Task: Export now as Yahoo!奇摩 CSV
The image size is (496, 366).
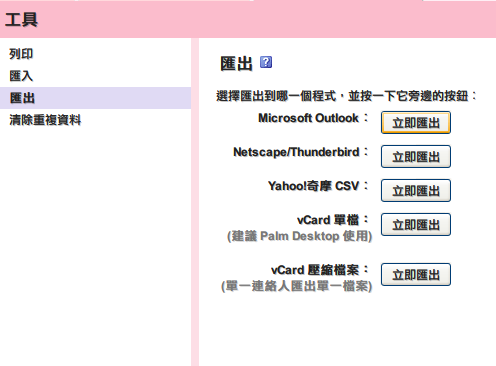Action: 416,191
